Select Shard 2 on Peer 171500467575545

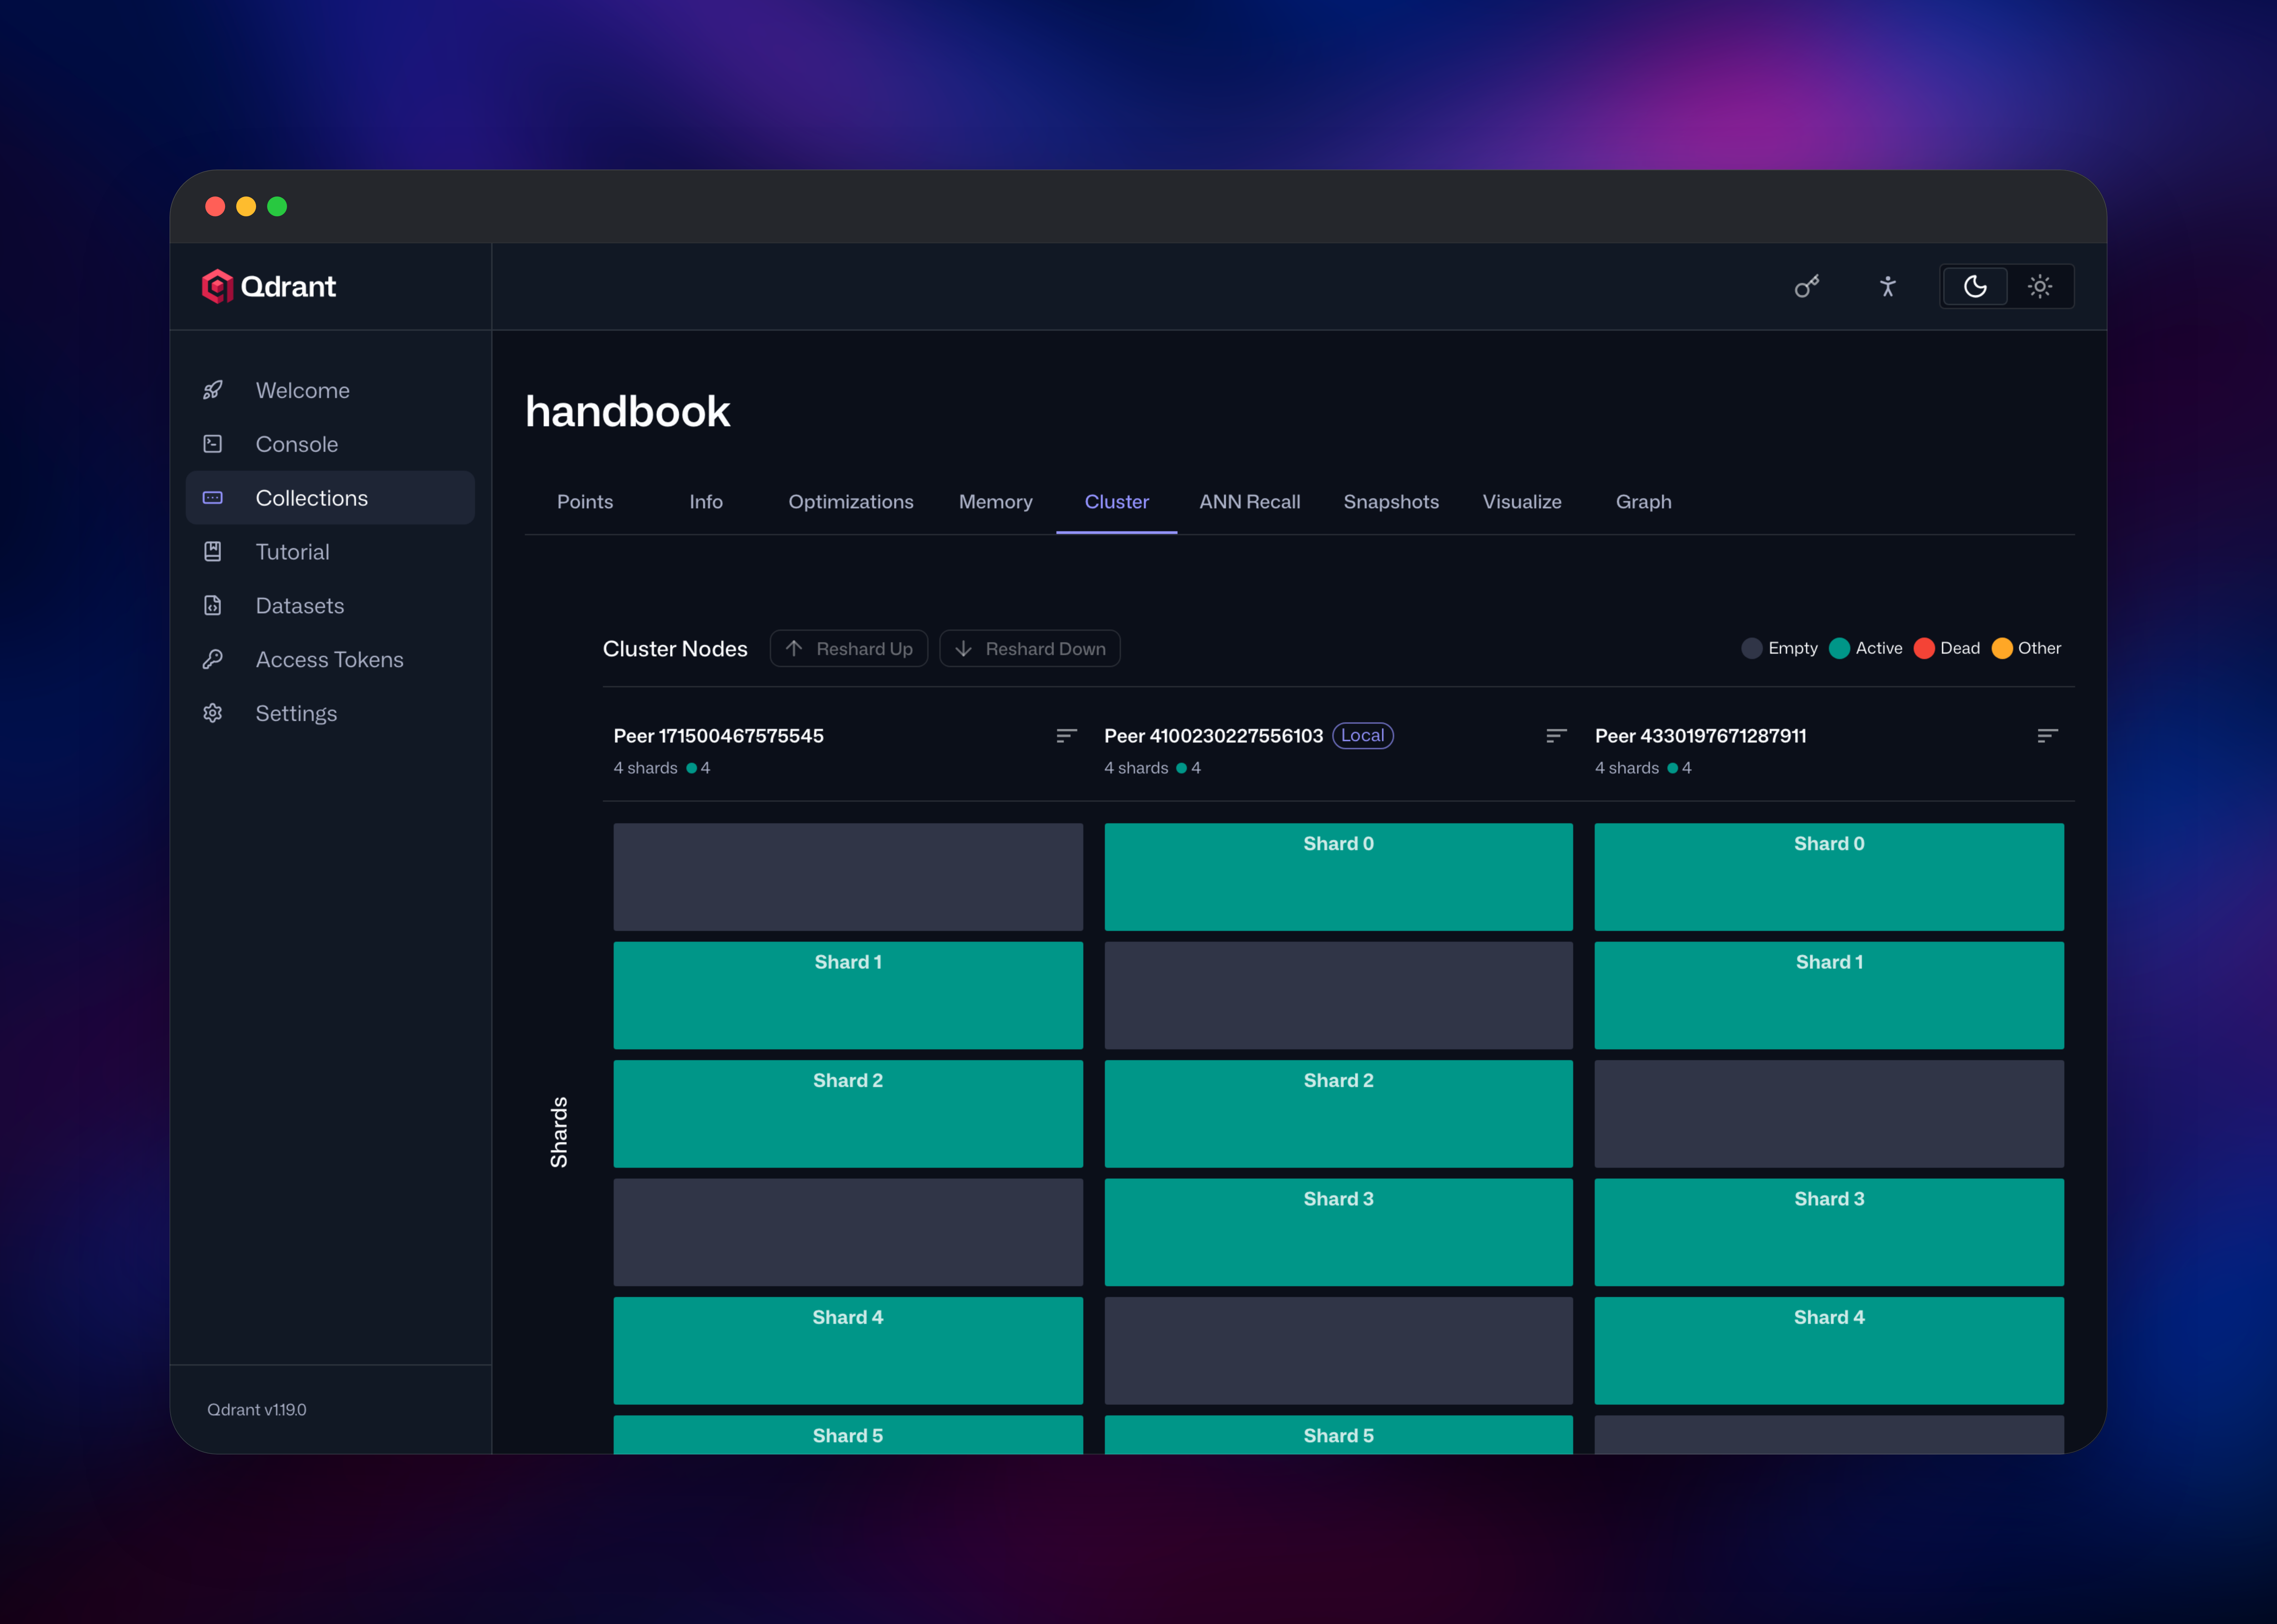click(848, 1114)
